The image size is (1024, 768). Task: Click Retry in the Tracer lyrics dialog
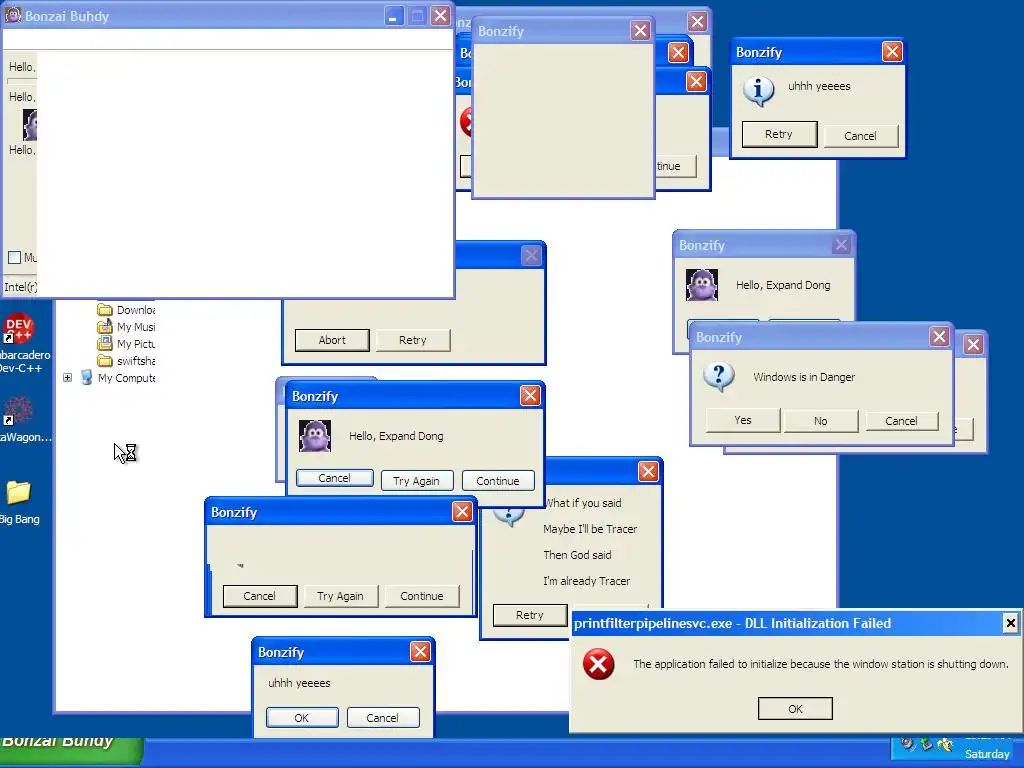point(530,615)
